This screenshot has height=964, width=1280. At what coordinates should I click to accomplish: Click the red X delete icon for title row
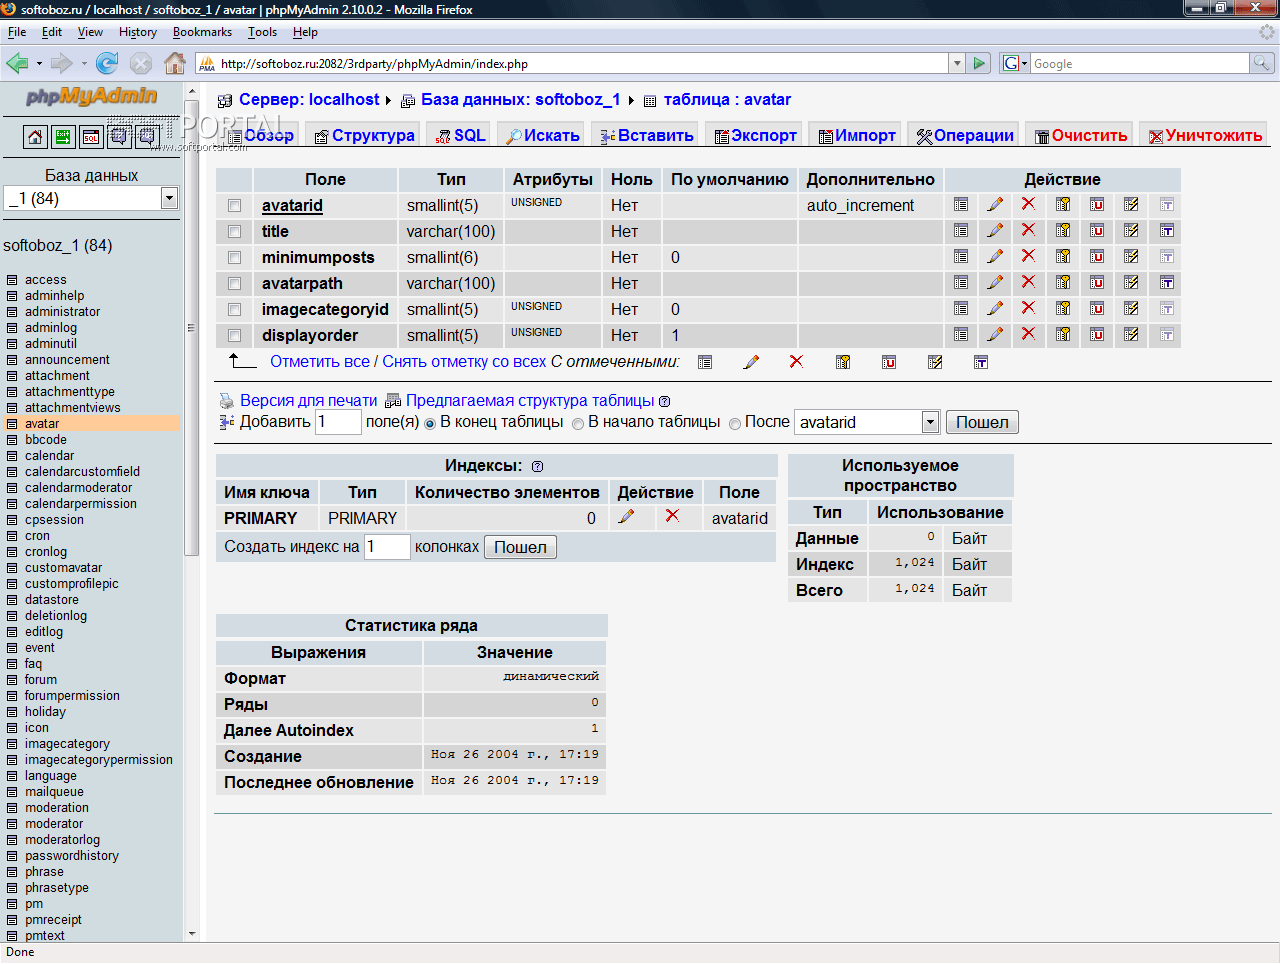[x=1028, y=230]
